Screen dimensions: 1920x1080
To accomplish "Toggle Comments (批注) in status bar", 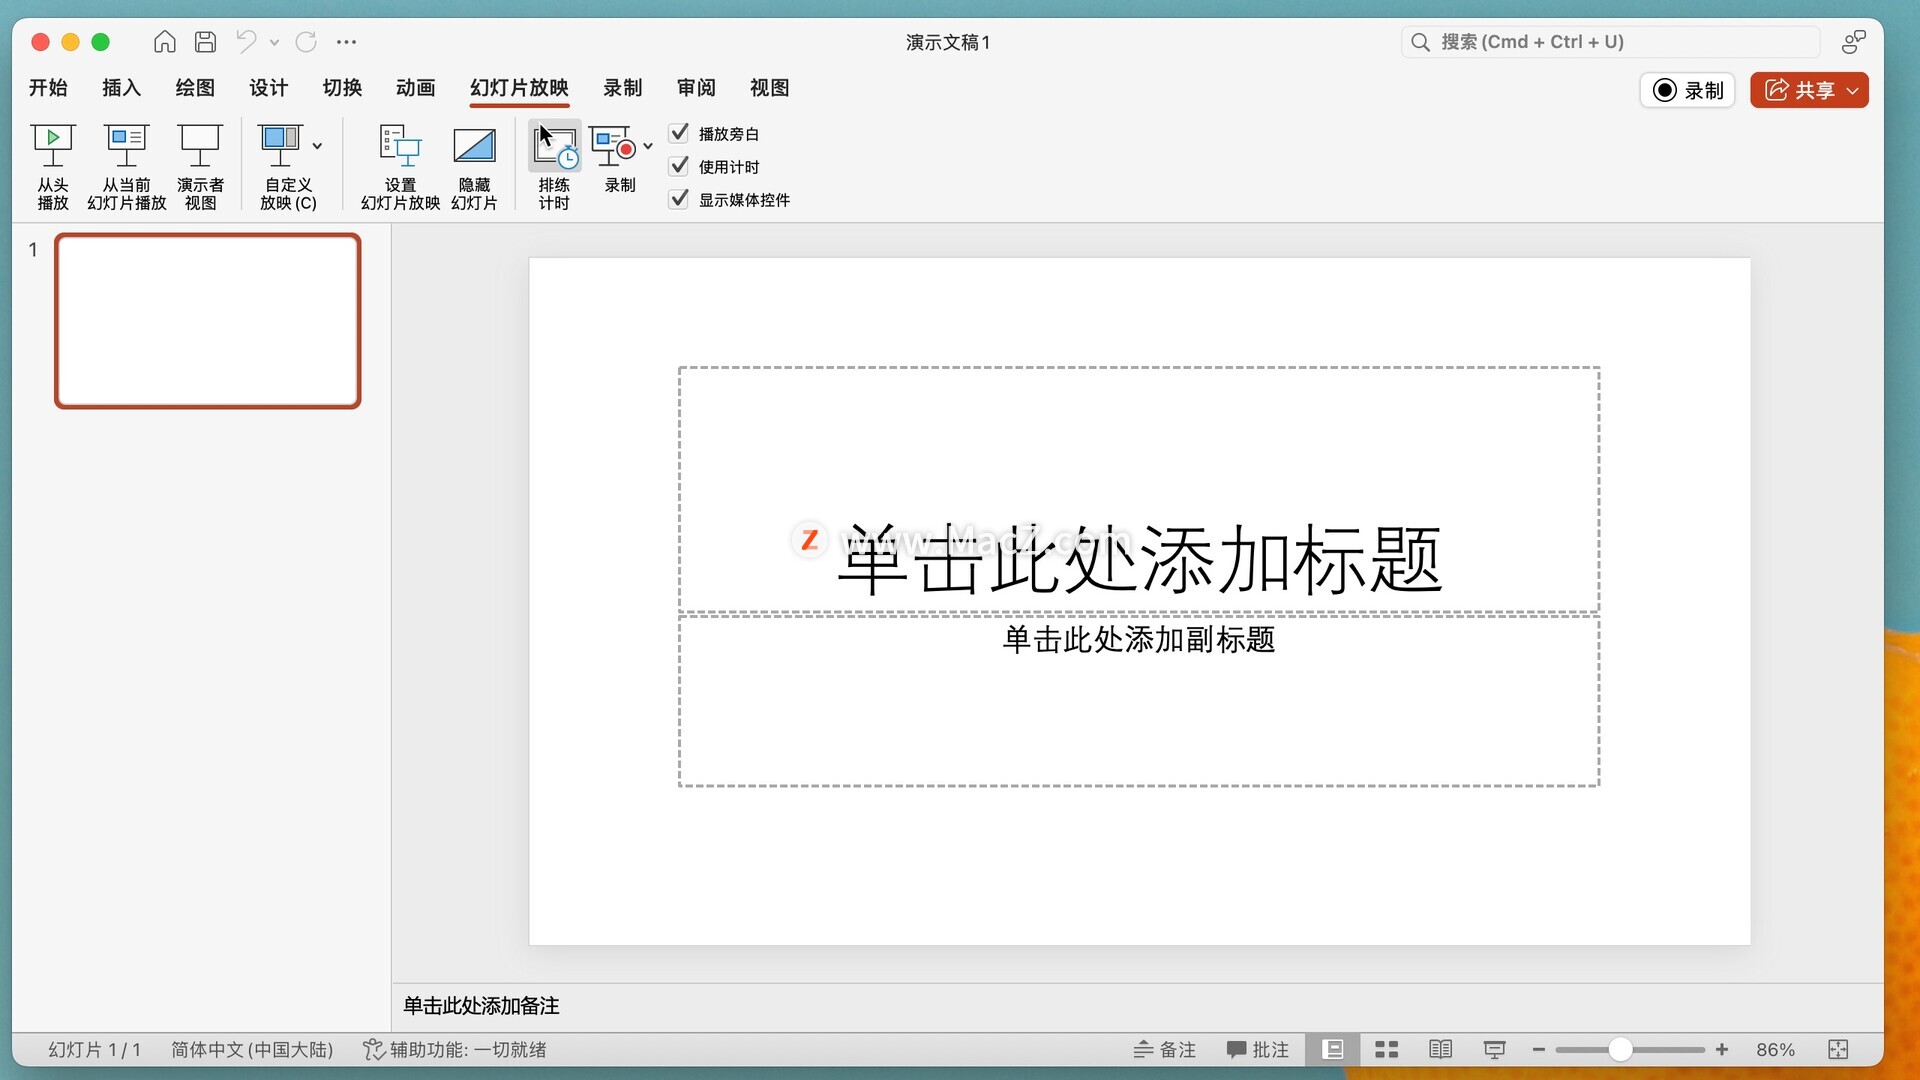I will [x=1257, y=1049].
